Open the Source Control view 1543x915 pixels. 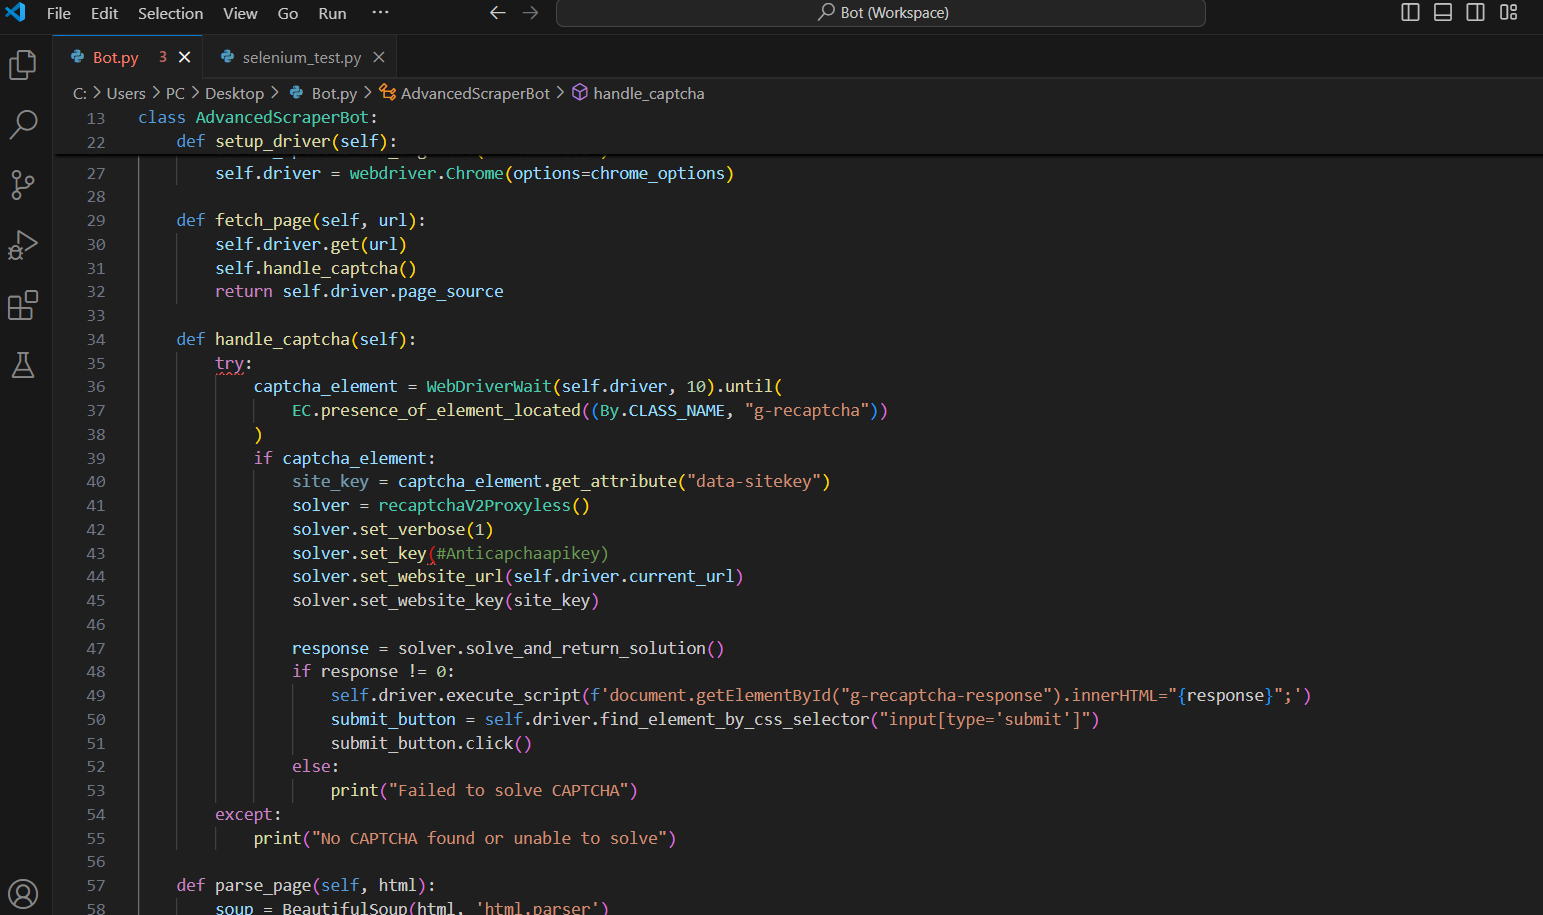(x=23, y=185)
